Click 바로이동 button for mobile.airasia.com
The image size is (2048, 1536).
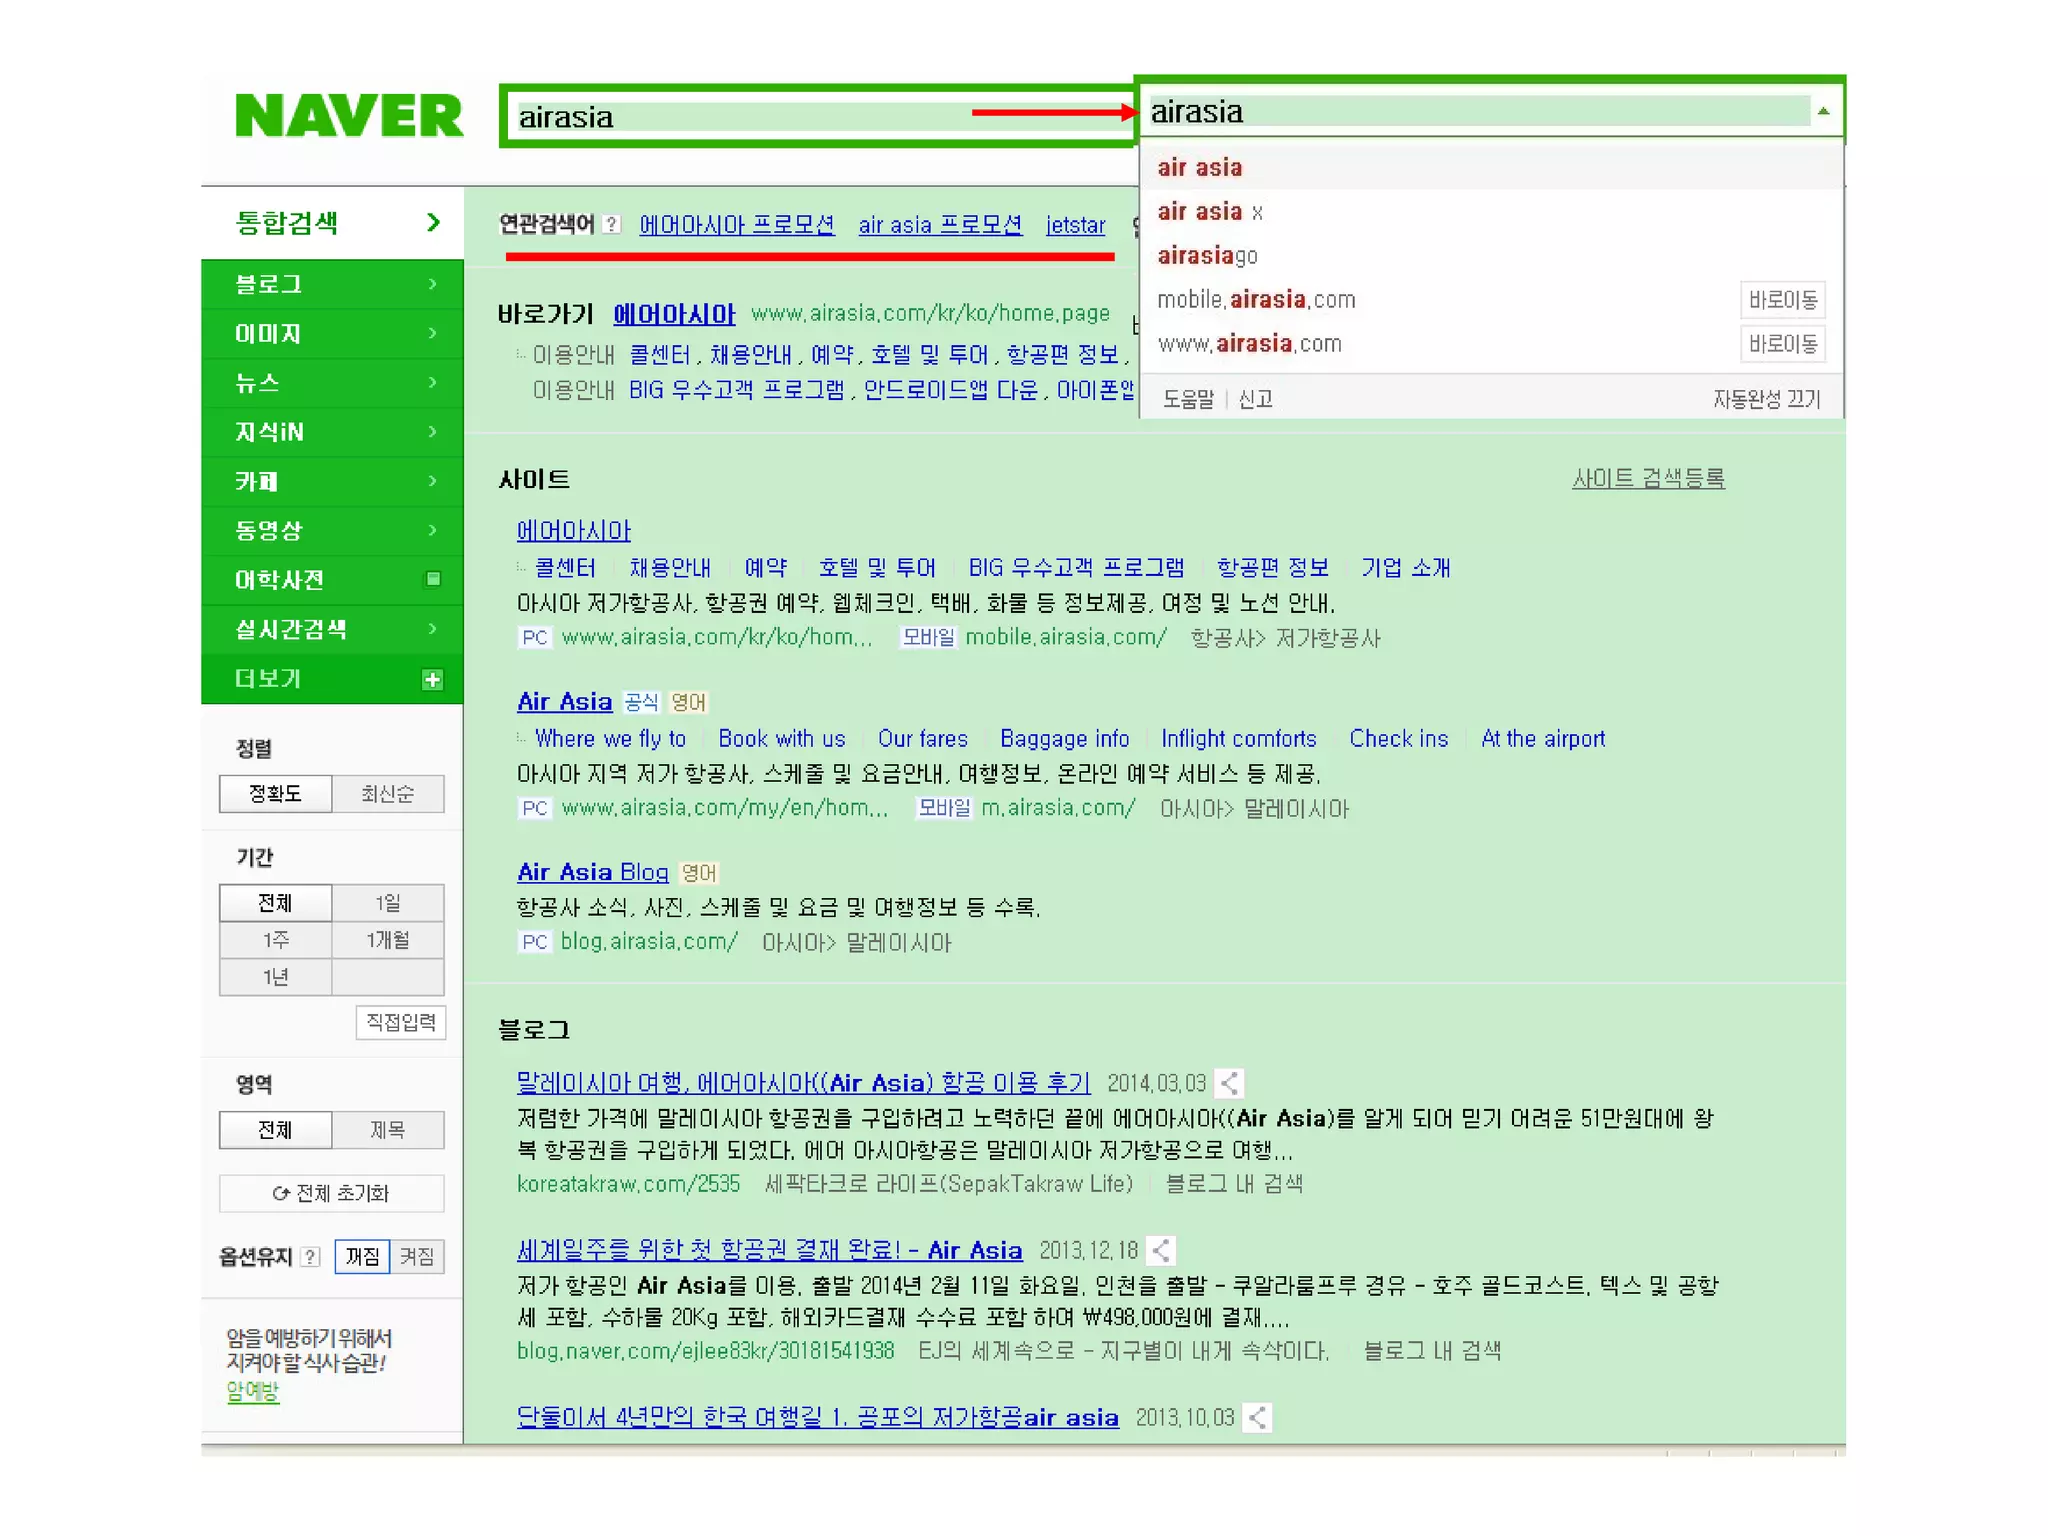1782,300
